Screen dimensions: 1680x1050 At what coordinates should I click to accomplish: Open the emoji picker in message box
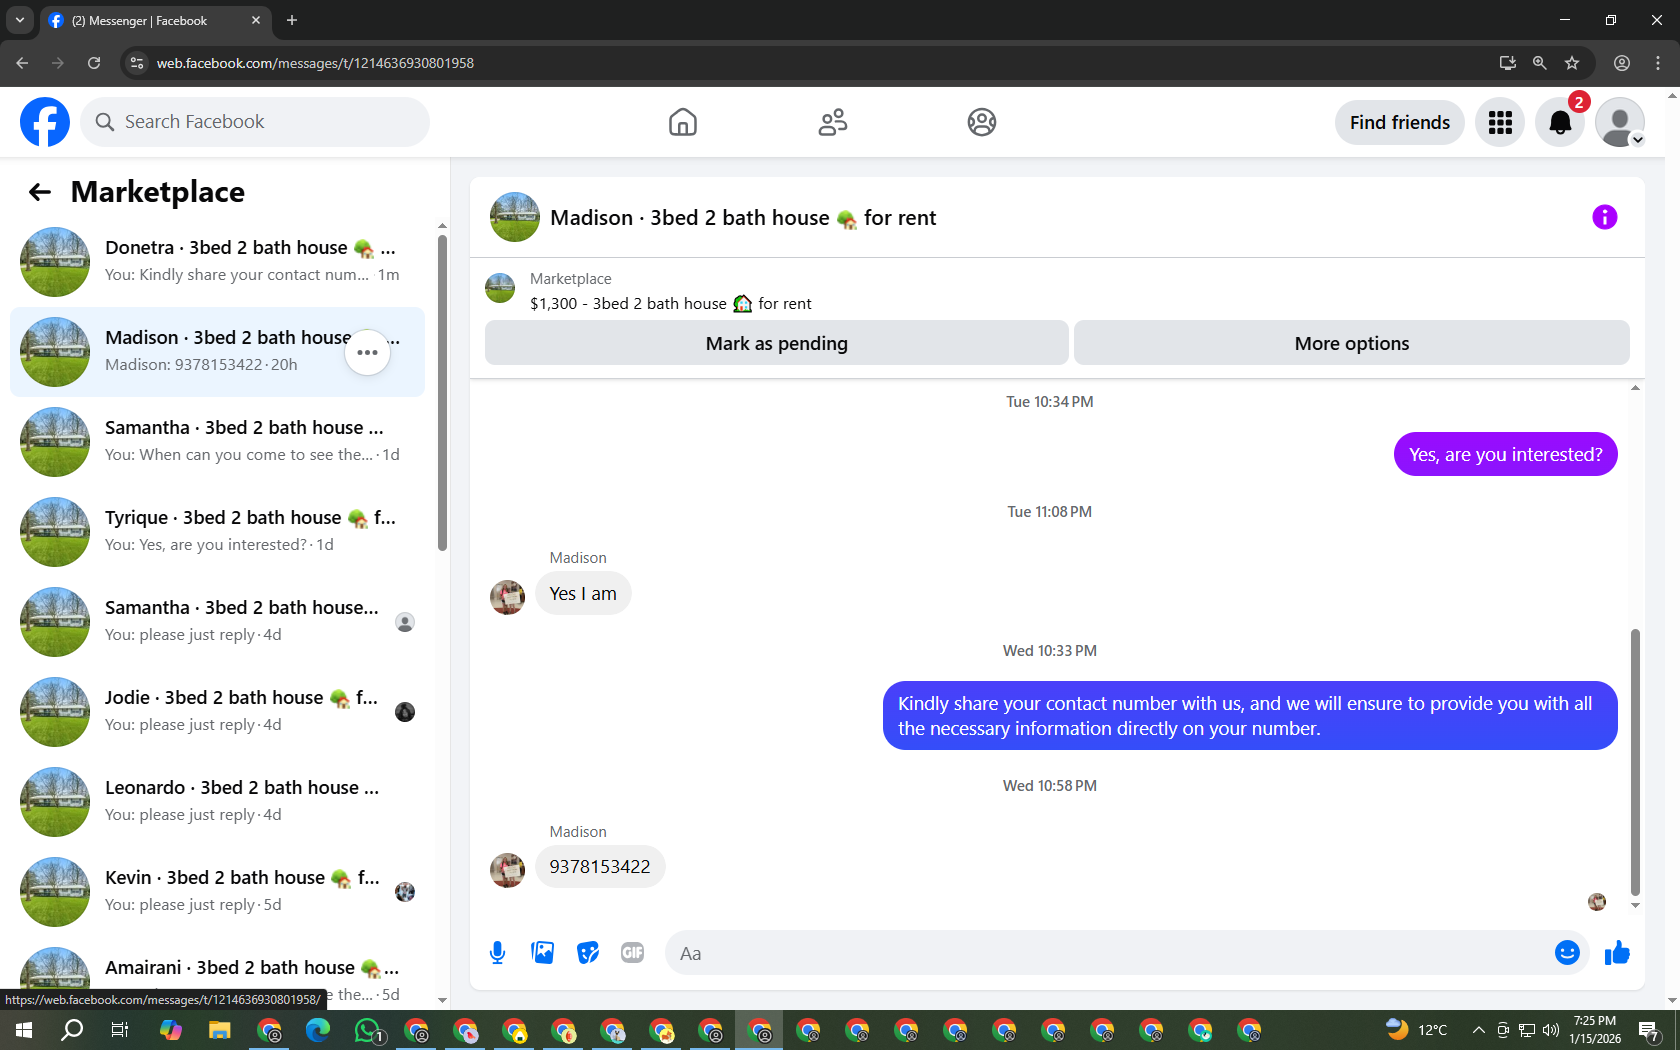coord(1567,953)
